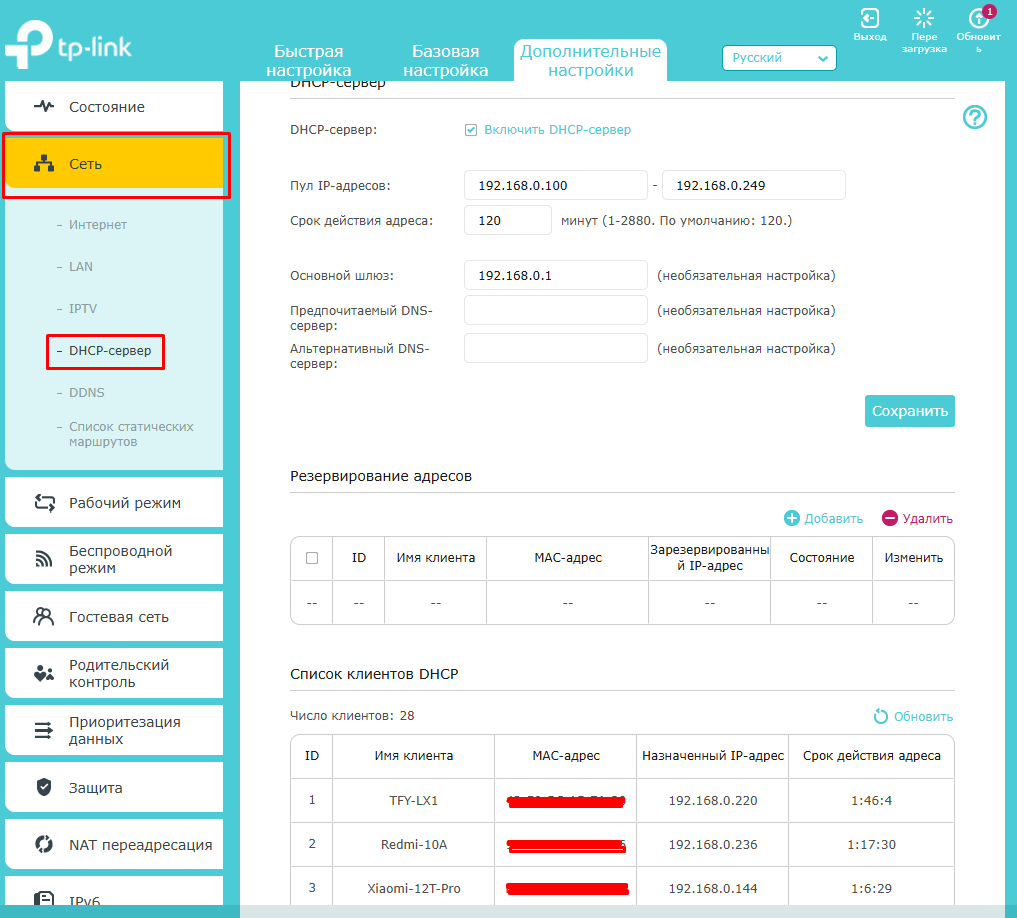Click the Гостевая сеть people icon
Viewport: 1017px width, 918px height.
click(x=44, y=616)
